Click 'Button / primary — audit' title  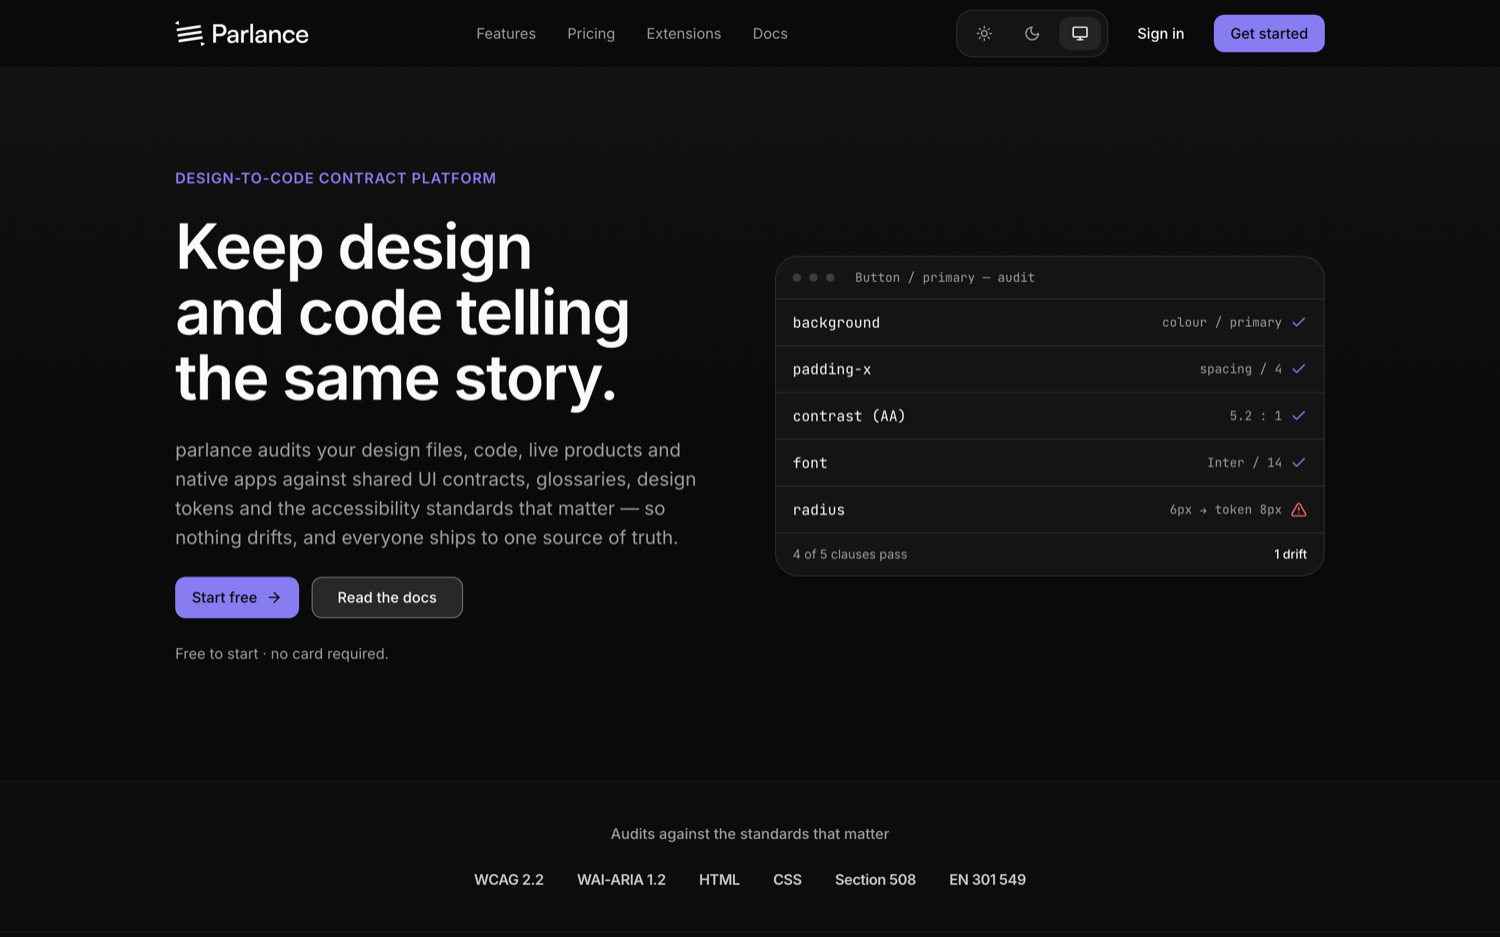(945, 277)
